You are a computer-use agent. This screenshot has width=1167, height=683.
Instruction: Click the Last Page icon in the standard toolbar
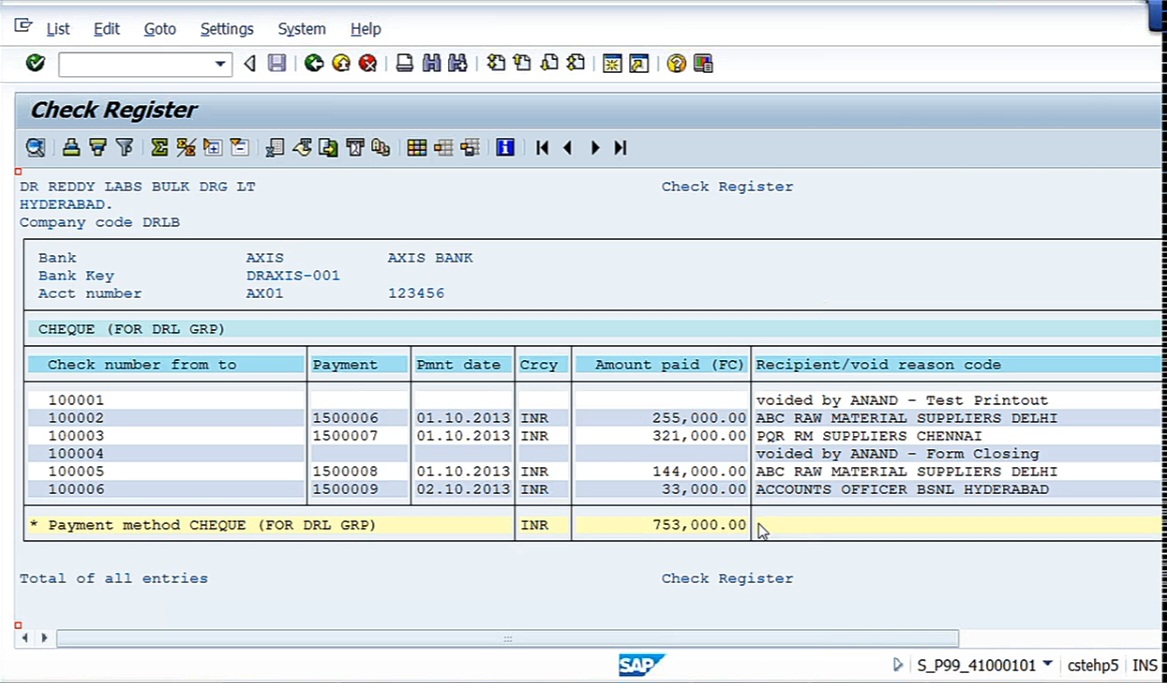pos(575,63)
